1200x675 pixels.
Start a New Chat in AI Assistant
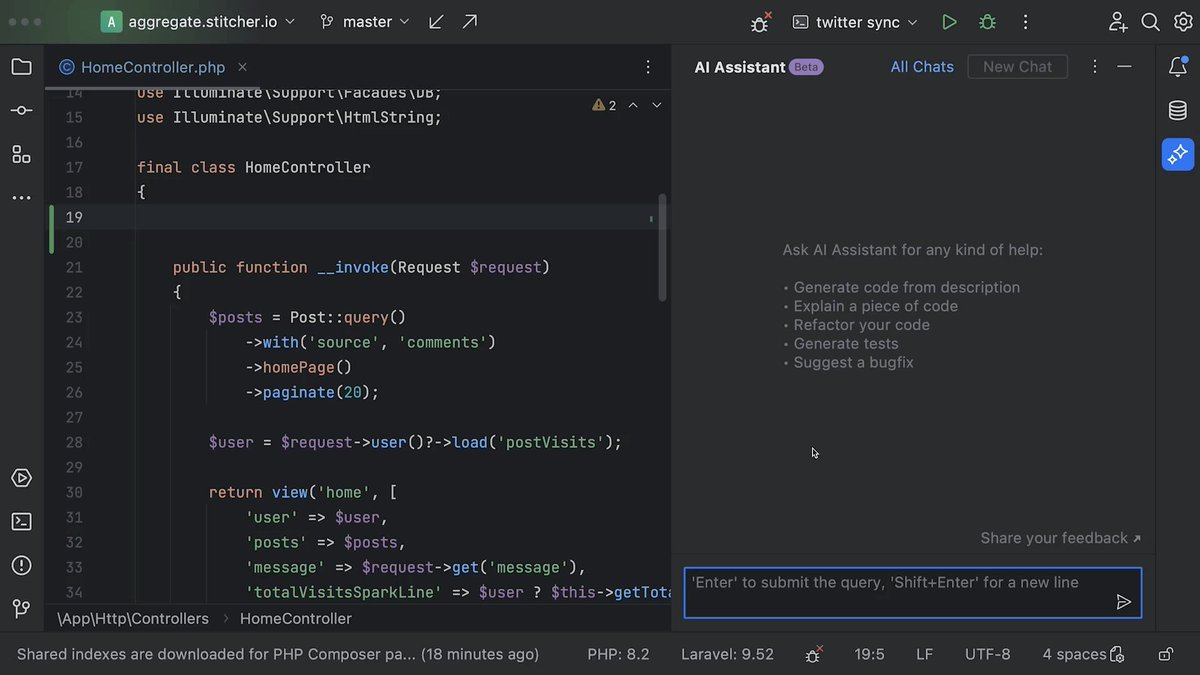pyautogui.click(x=1017, y=66)
